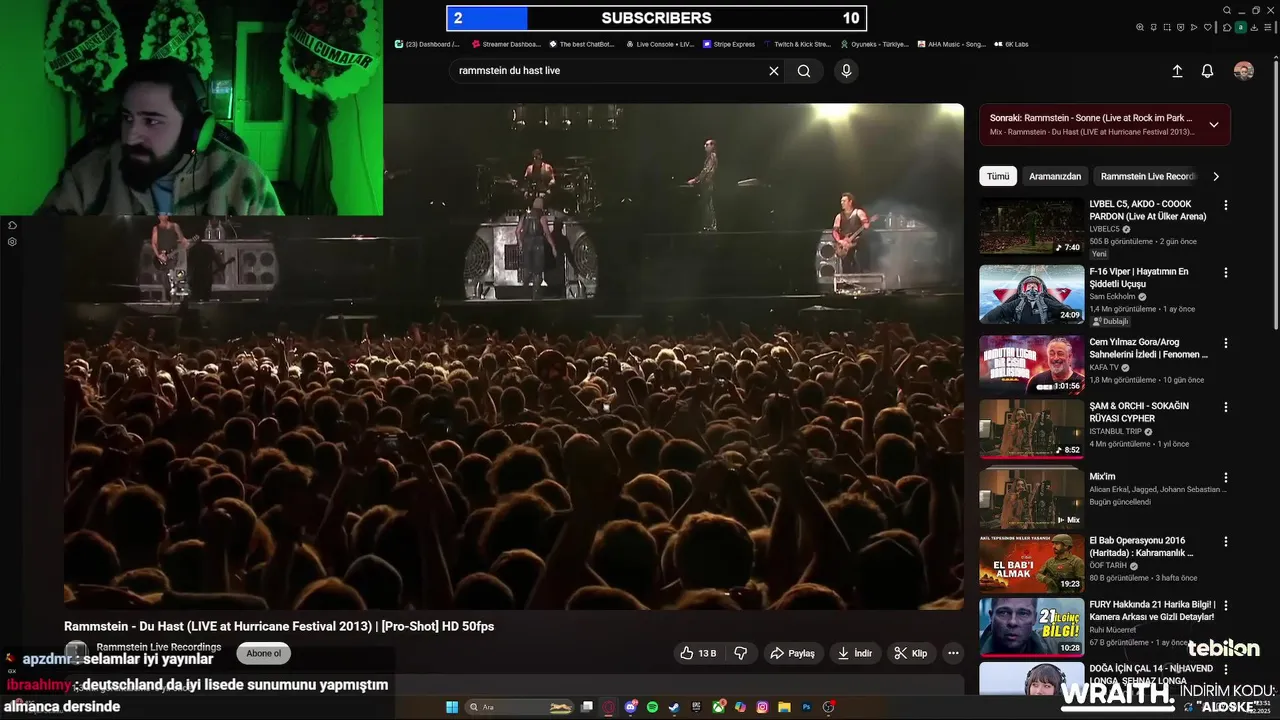Click browser tab search magnifier

click(x=1227, y=10)
